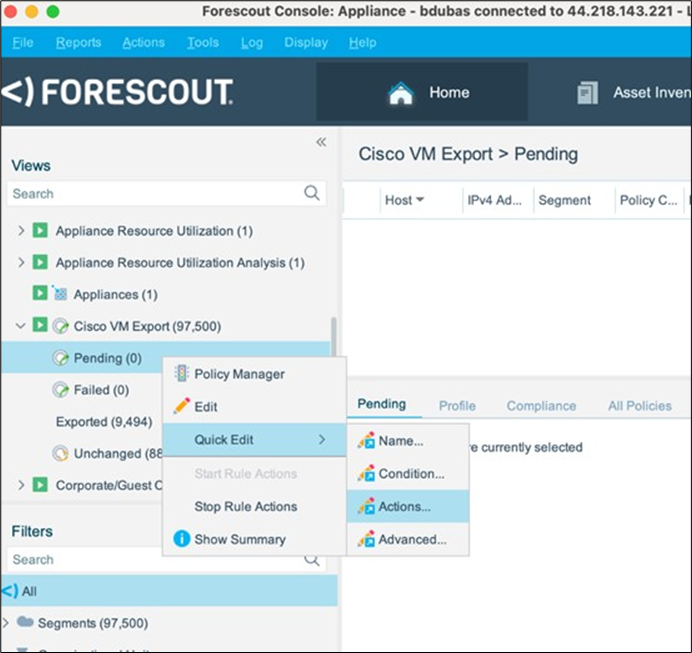Open the Tools menu

203,42
